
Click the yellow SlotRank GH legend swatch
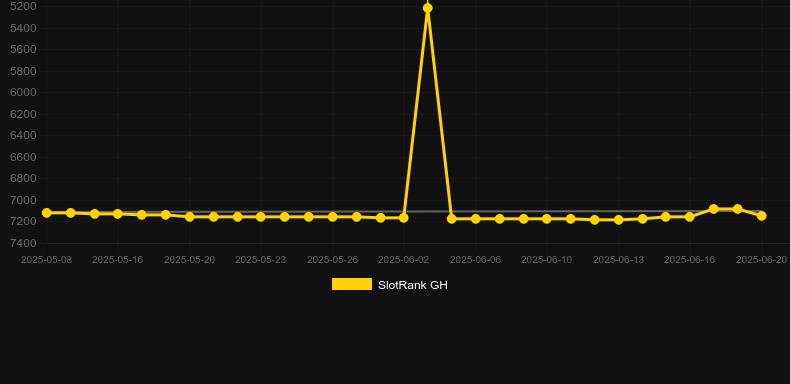[x=352, y=284]
